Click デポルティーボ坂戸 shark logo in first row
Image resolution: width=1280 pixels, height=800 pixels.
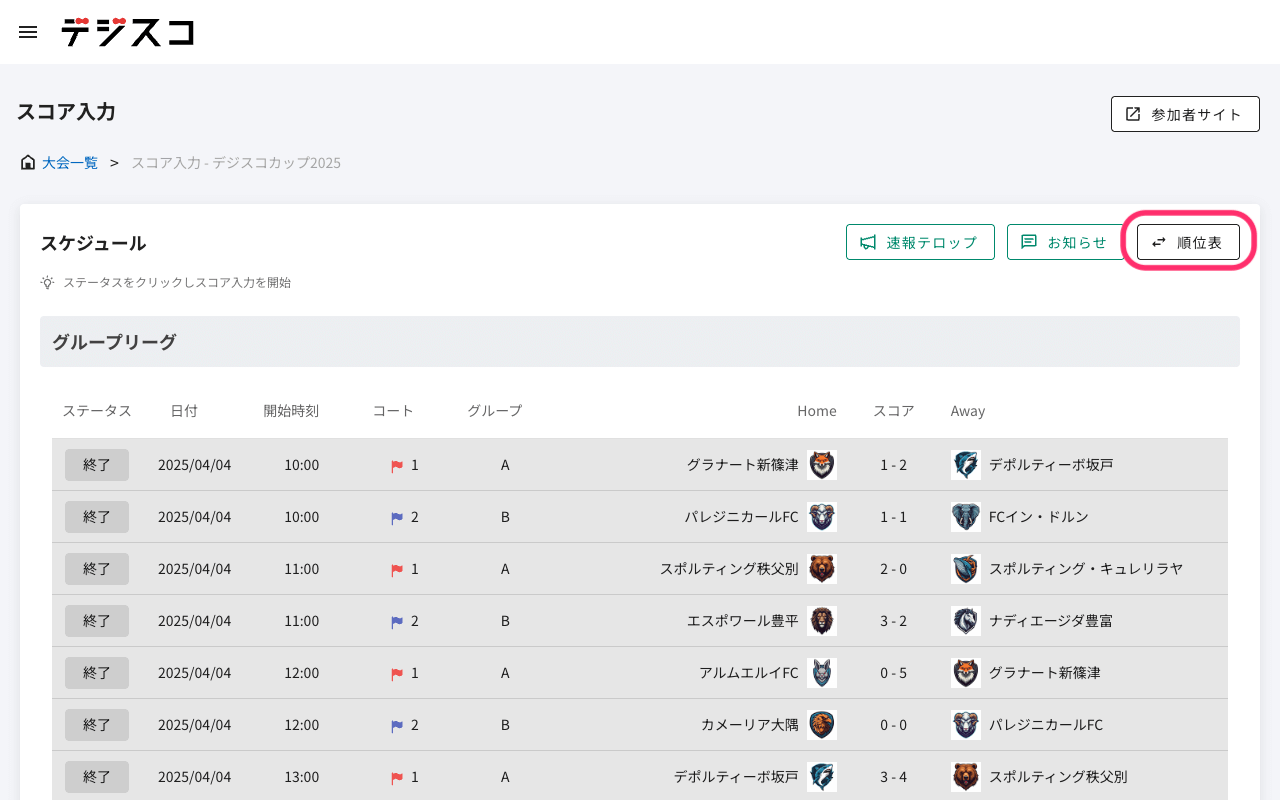coord(965,465)
